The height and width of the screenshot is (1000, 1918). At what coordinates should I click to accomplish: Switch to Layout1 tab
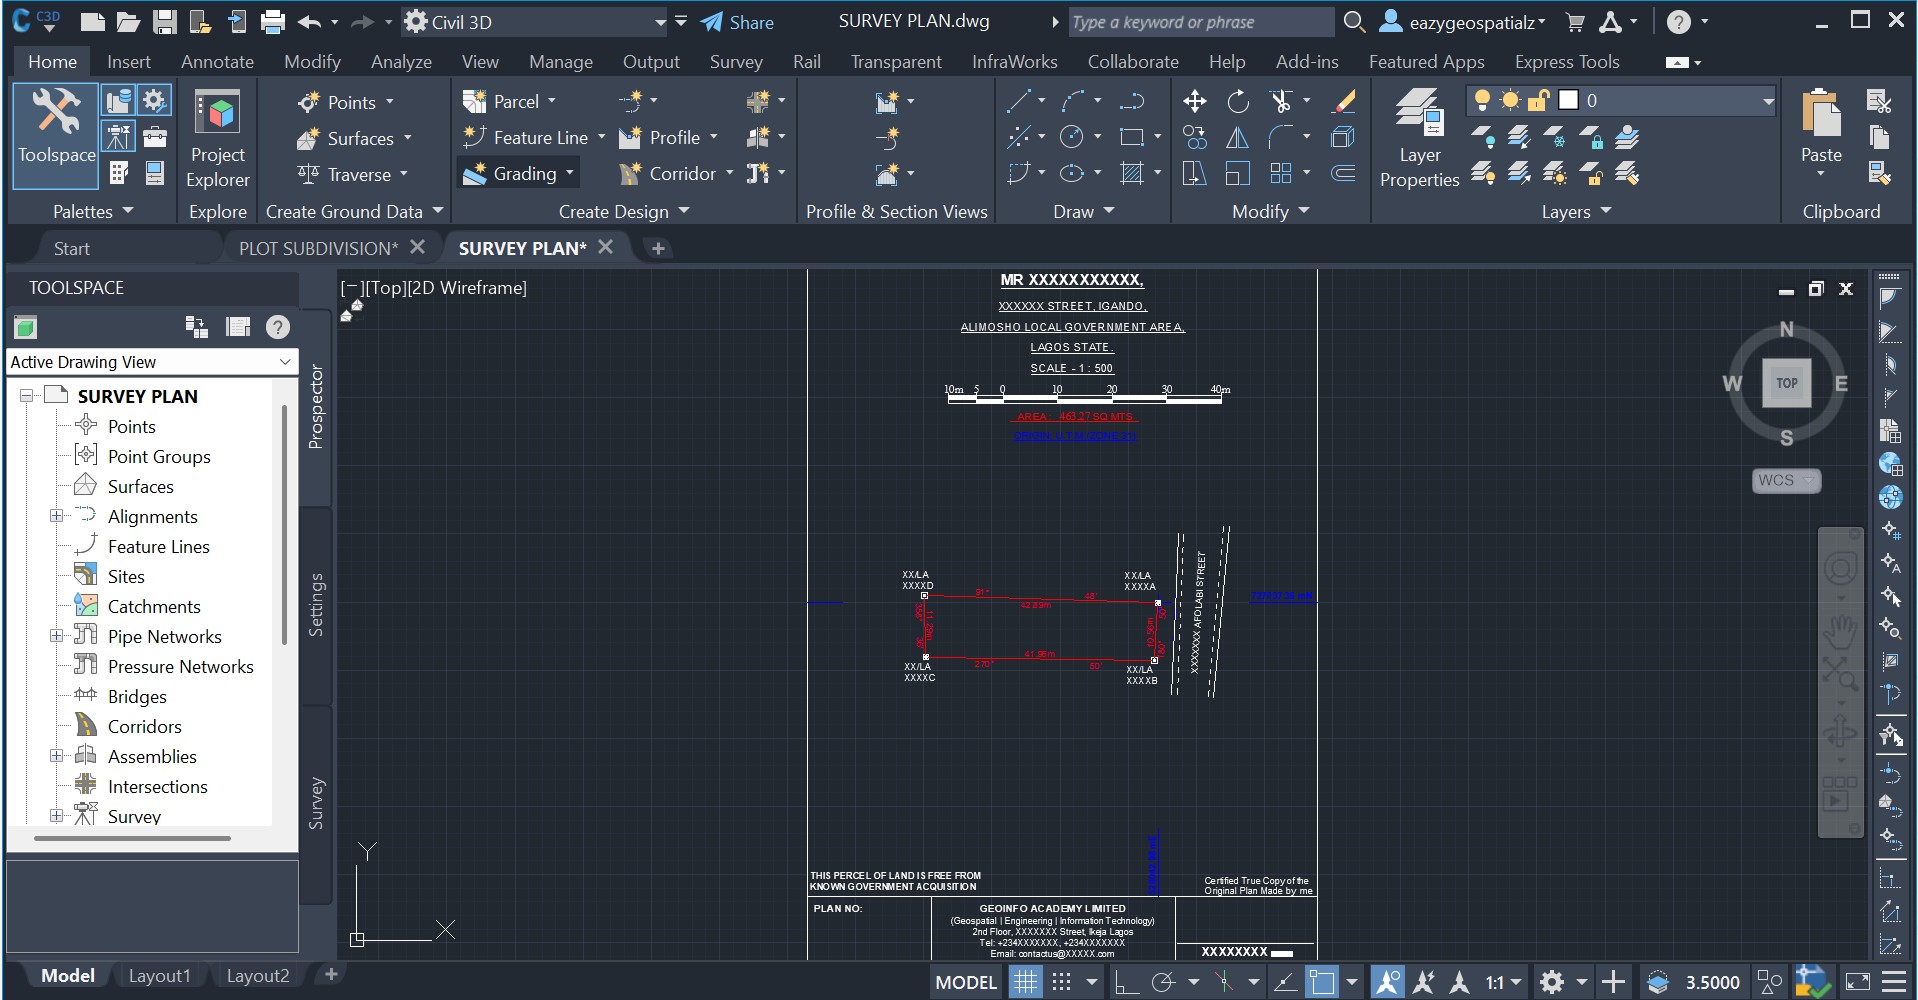click(159, 976)
